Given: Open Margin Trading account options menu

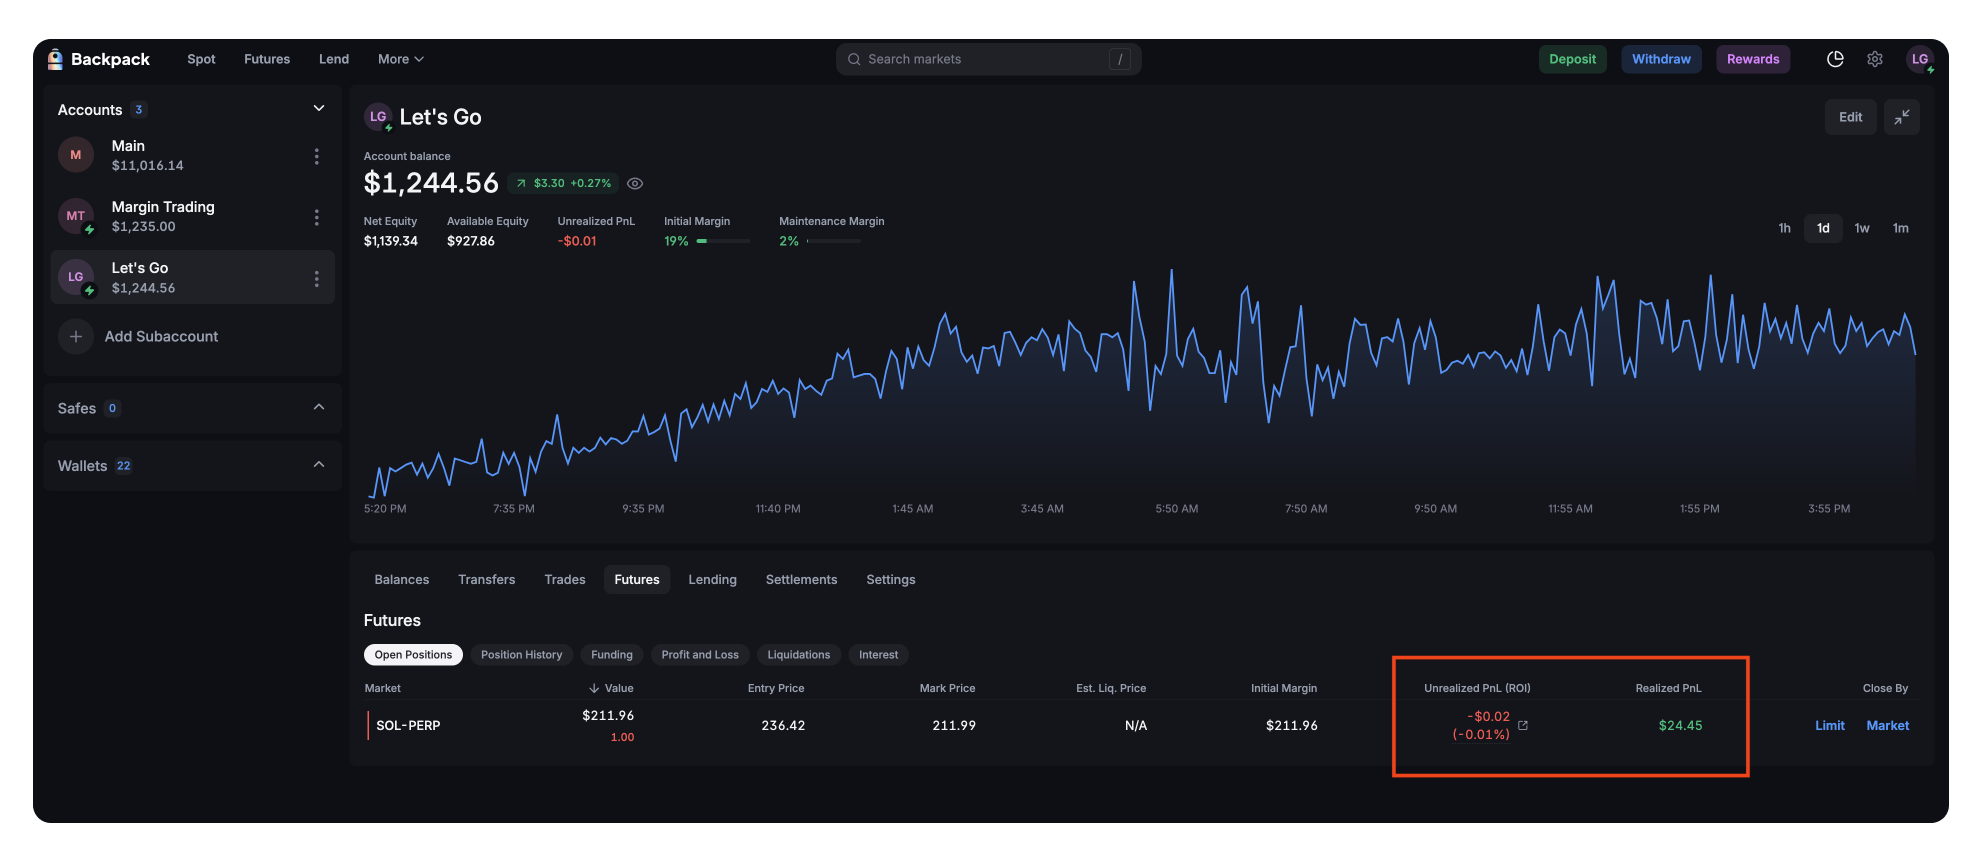Looking at the screenshot, I should pyautogui.click(x=316, y=217).
